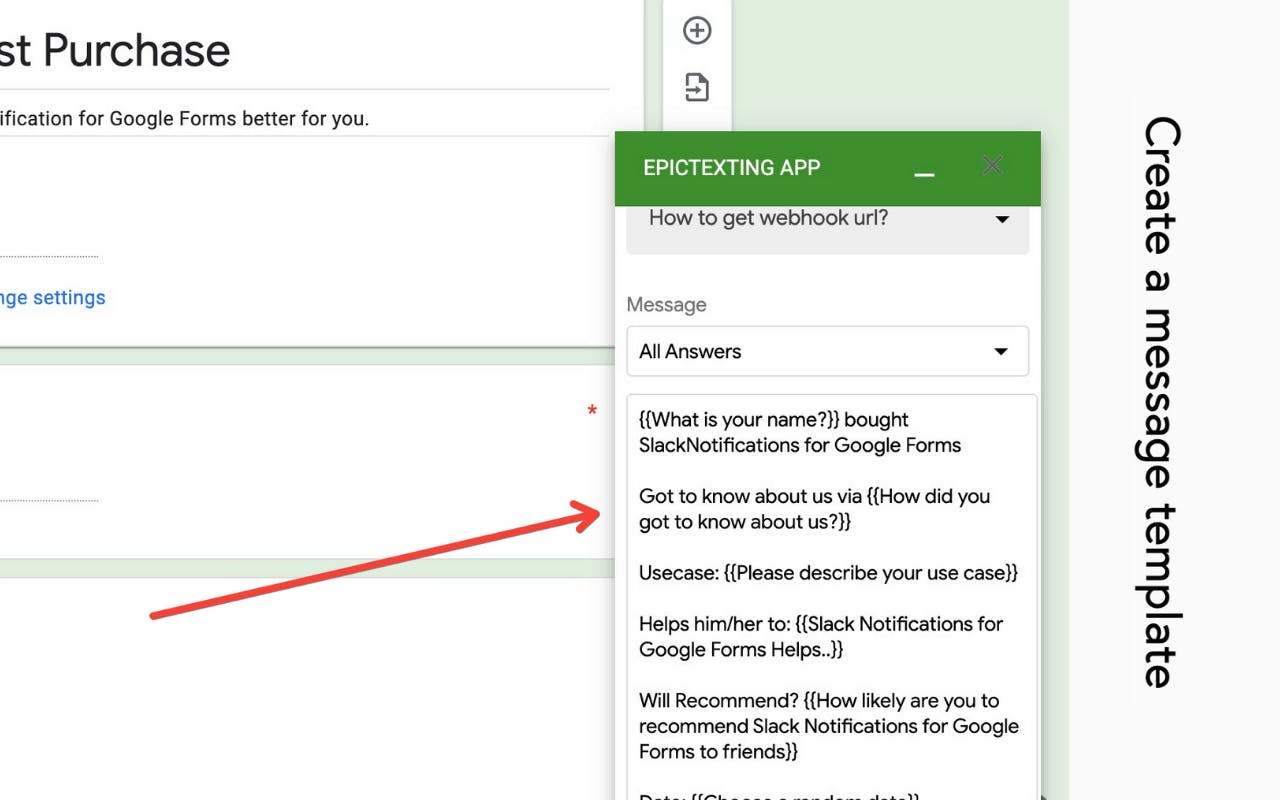Open the partially visible 'nge settings' link

(53, 297)
